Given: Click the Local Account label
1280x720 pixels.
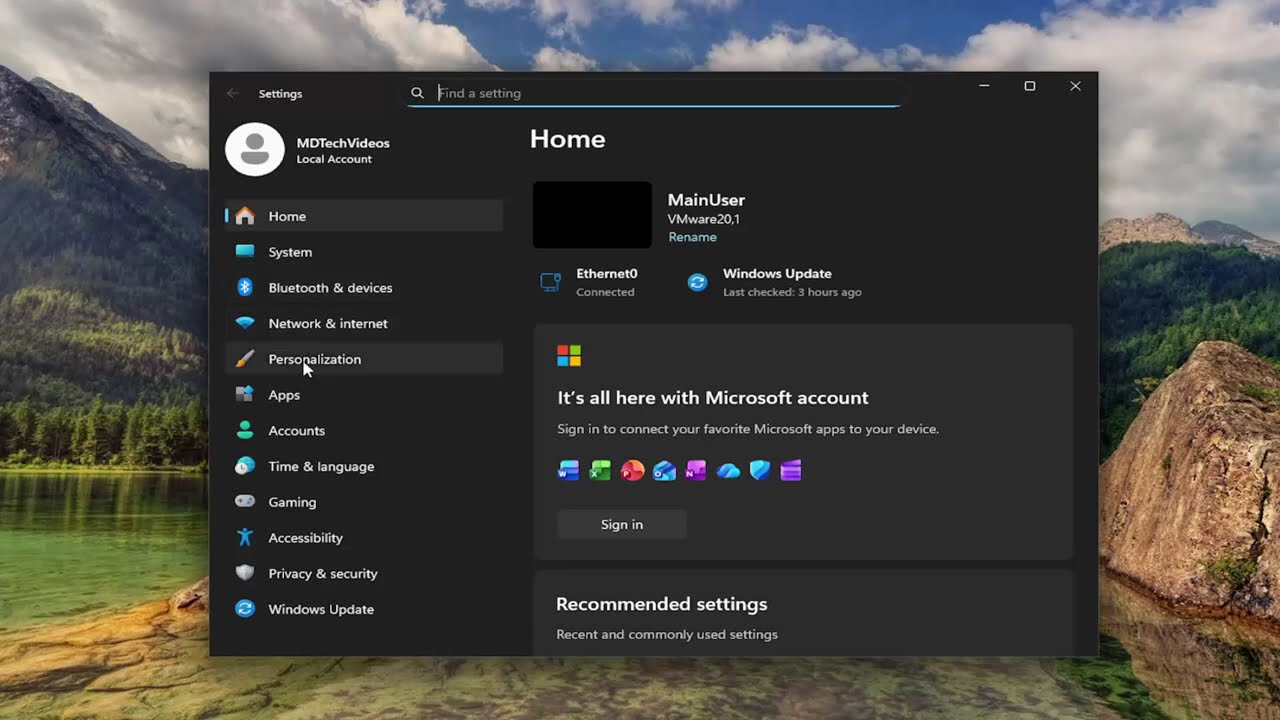Looking at the screenshot, I should [x=334, y=159].
